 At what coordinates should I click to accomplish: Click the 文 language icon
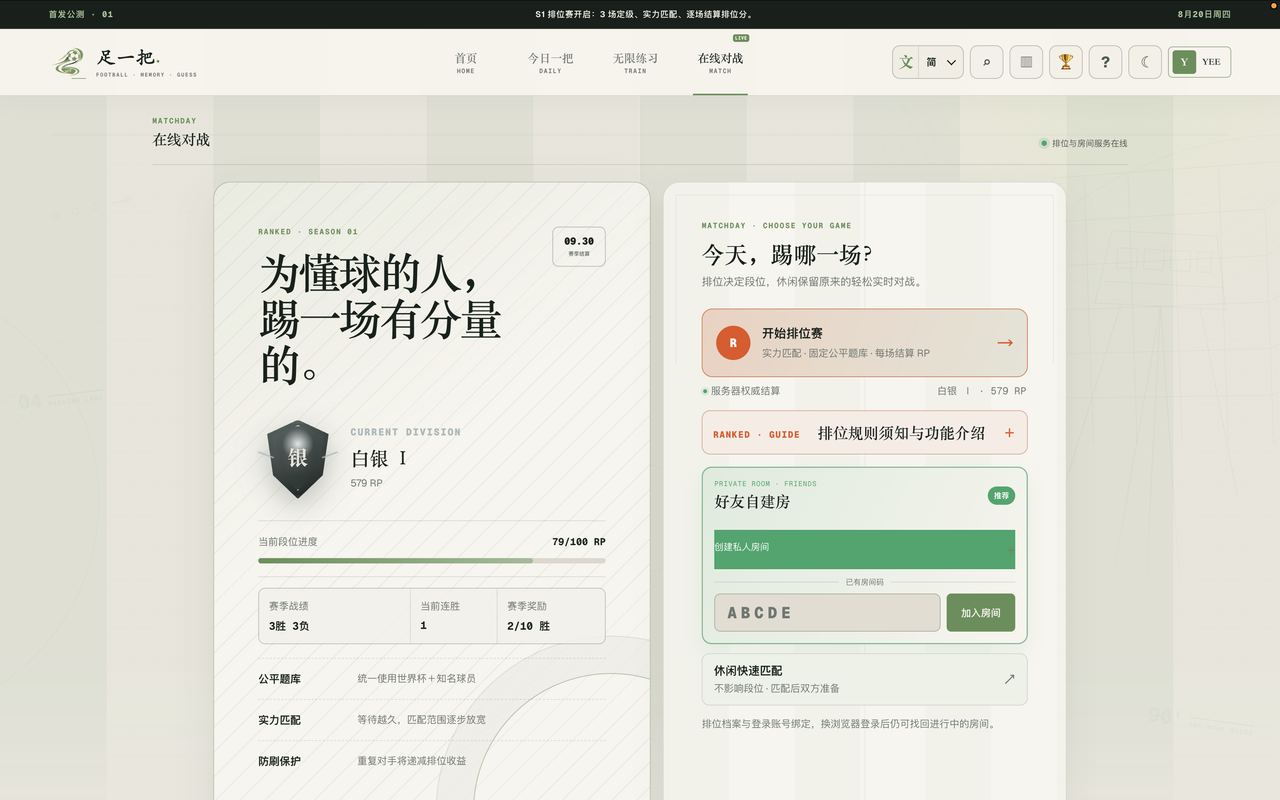tap(906, 62)
